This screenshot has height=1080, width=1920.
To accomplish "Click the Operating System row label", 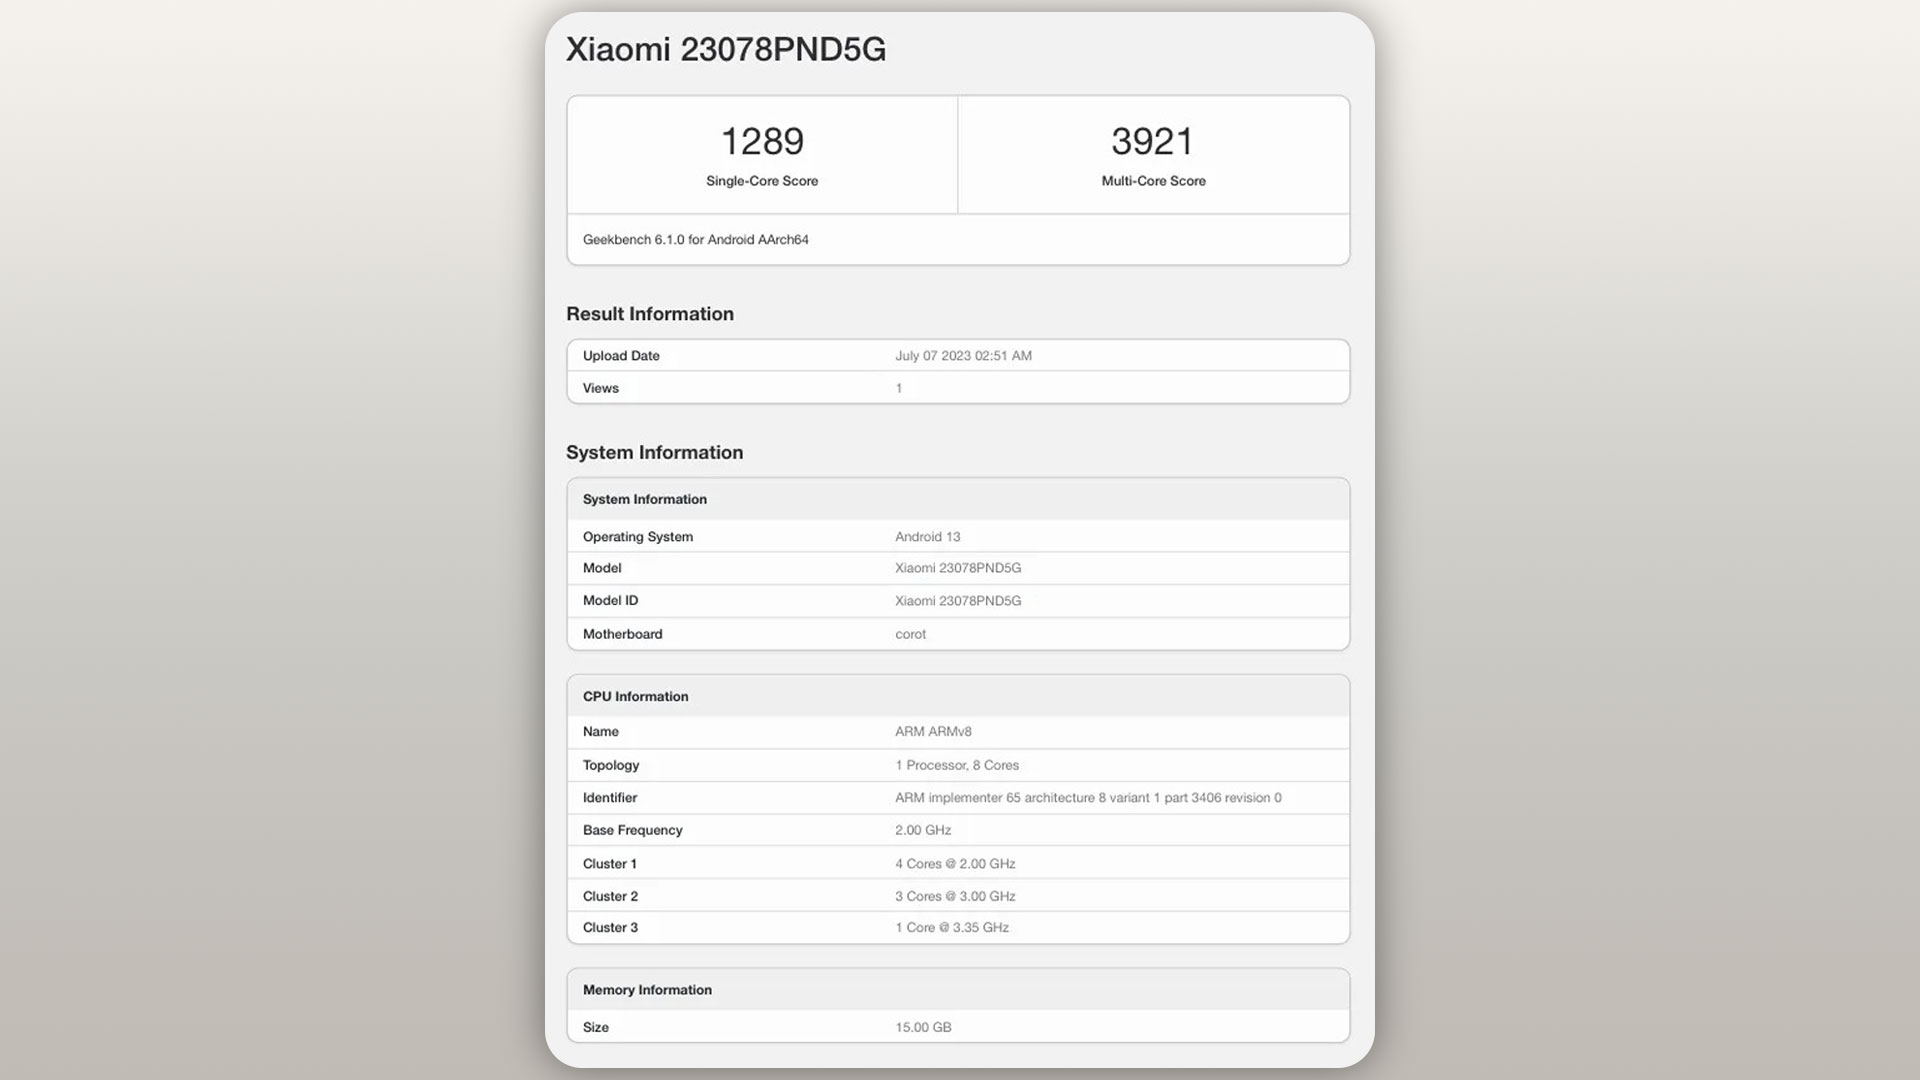I will pyautogui.click(x=638, y=537).
